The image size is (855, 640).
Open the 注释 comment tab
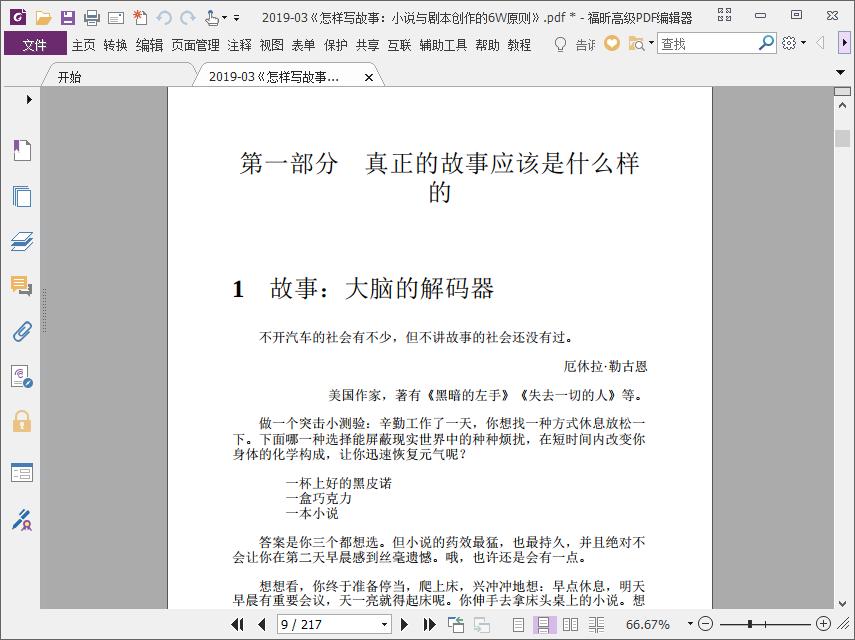click(x=239, y=45)
